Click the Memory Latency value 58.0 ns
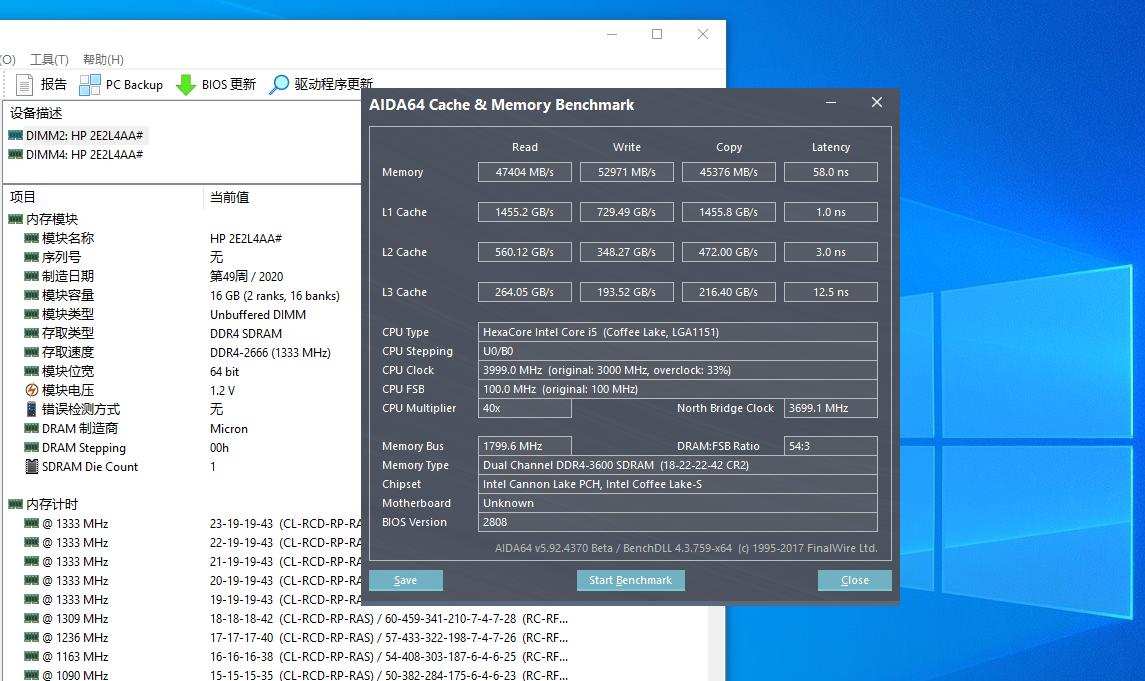Screen dimensions: 1145x681 [831, 172]
